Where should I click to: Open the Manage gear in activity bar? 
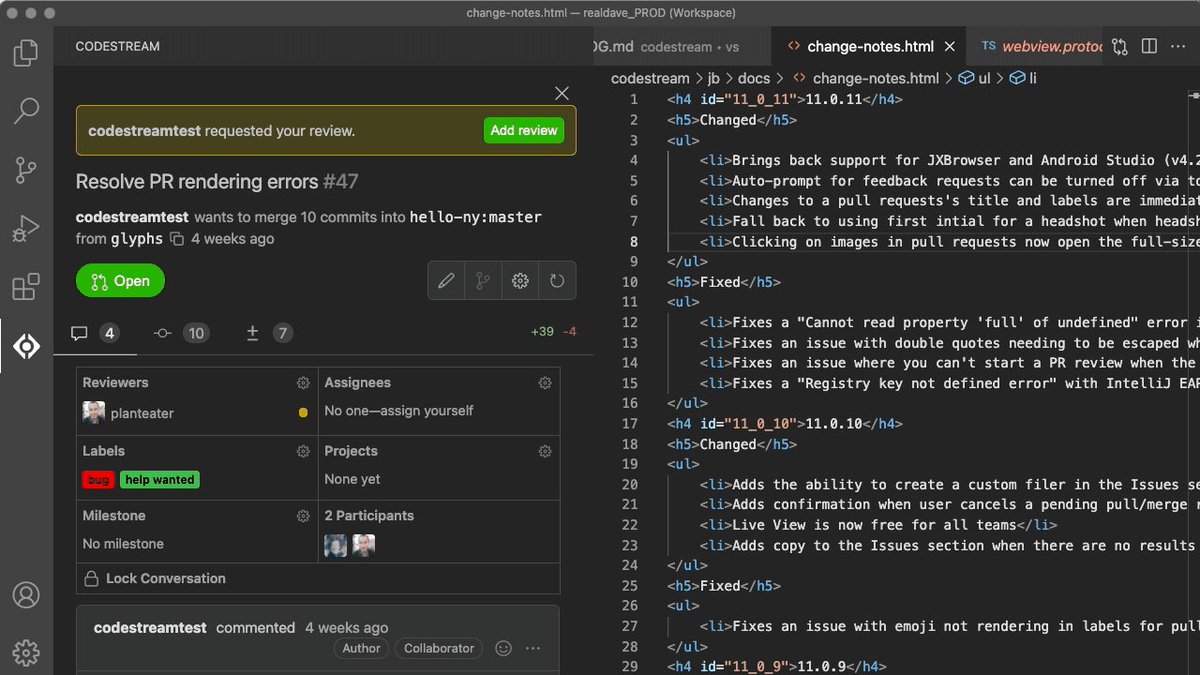pos(26,652)
